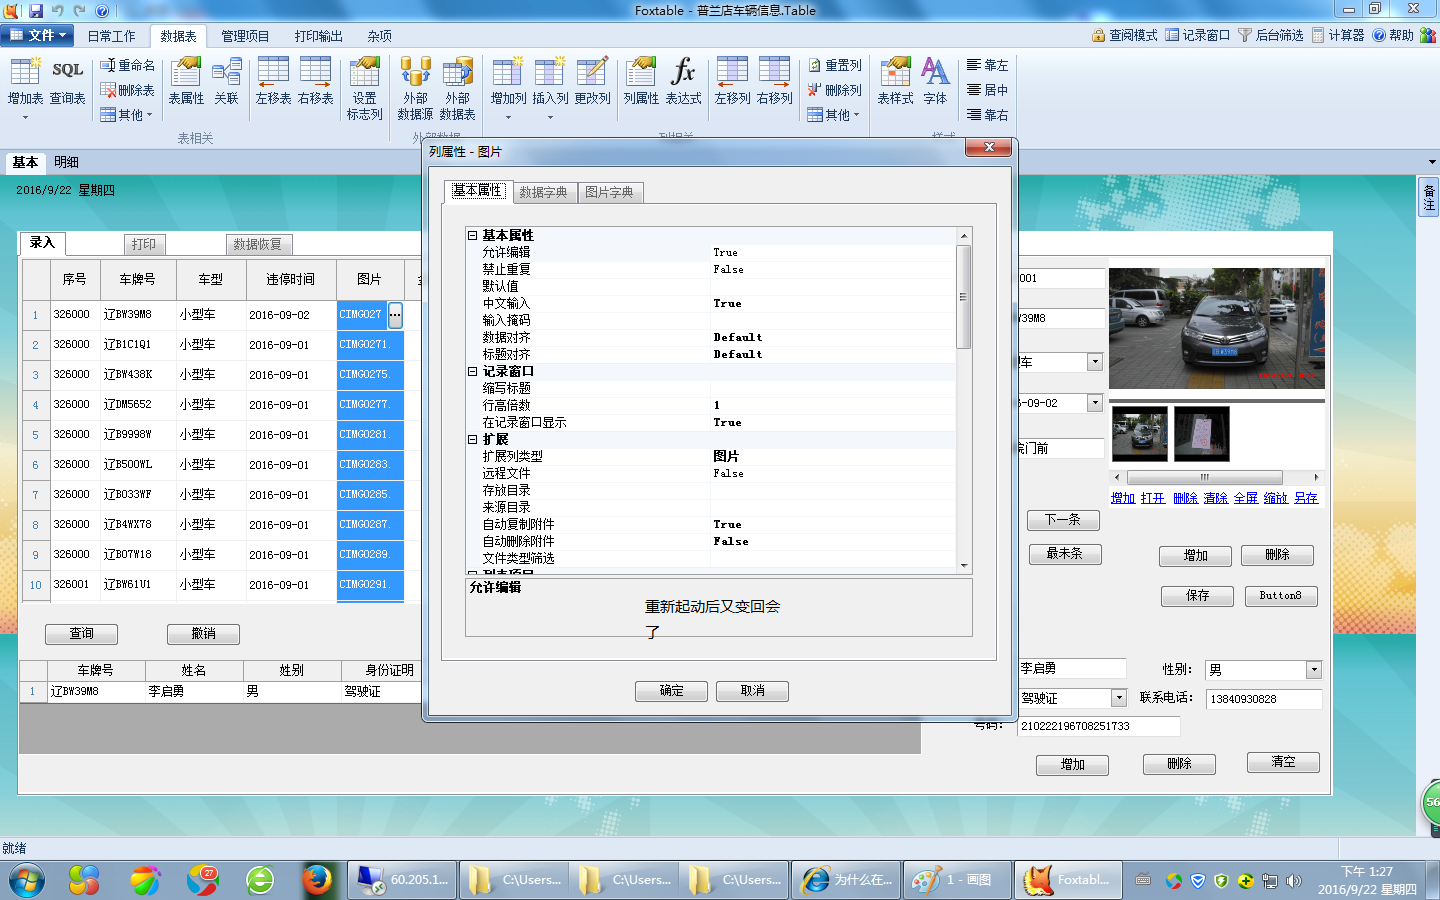Open the 表属性 icon

point(186,82)
